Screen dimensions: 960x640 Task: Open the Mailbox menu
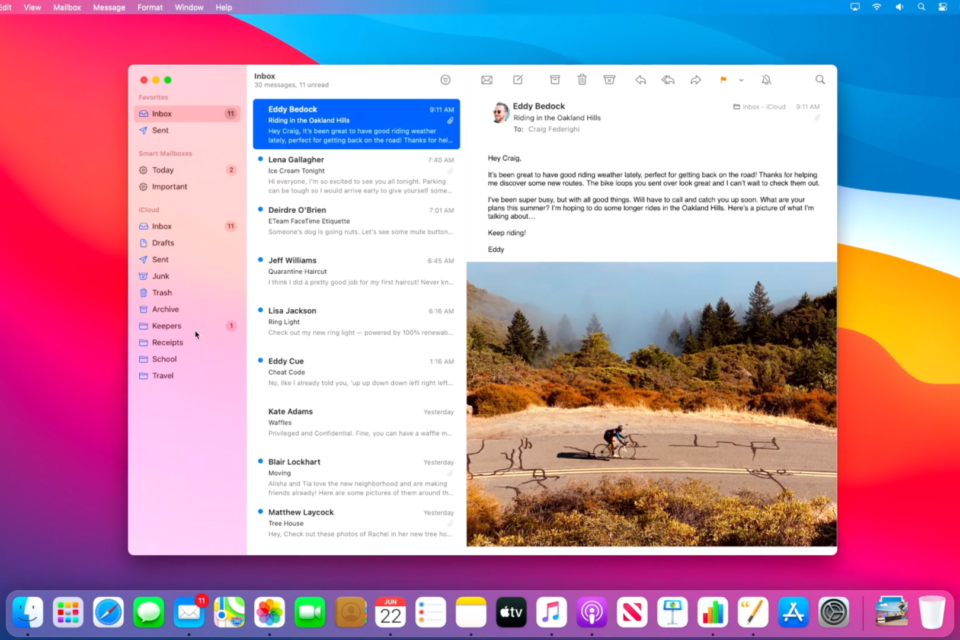[x=67, y=7]
